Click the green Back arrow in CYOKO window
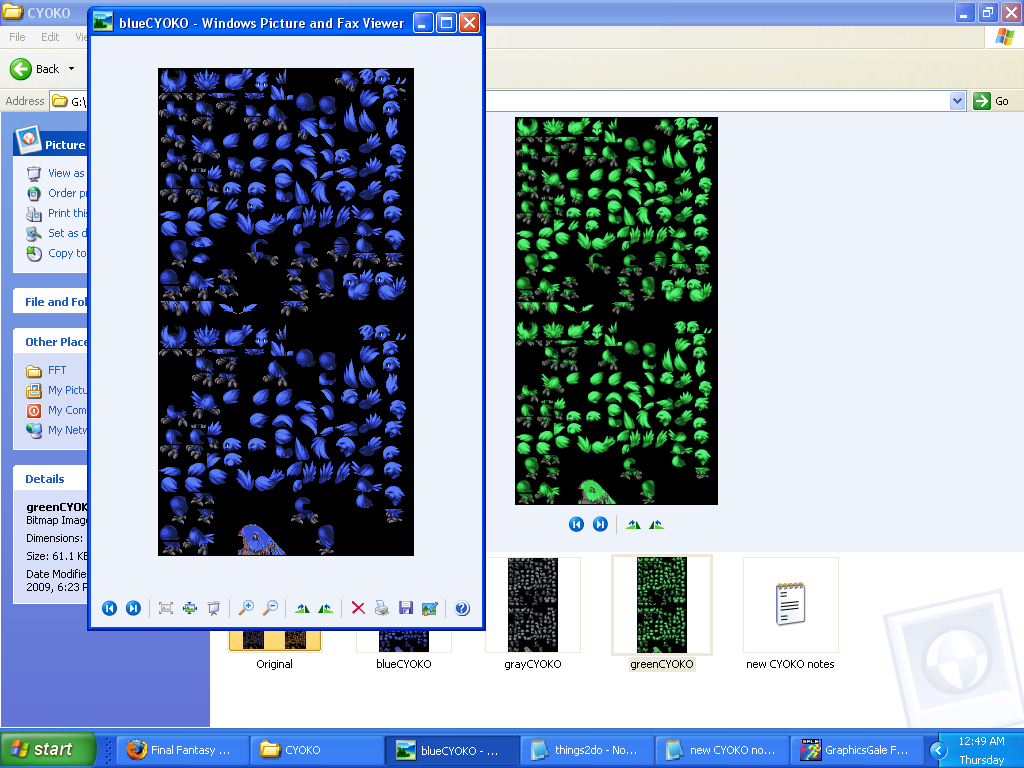The height and width of the screenshot is (768, 1024). coord(21,69)
